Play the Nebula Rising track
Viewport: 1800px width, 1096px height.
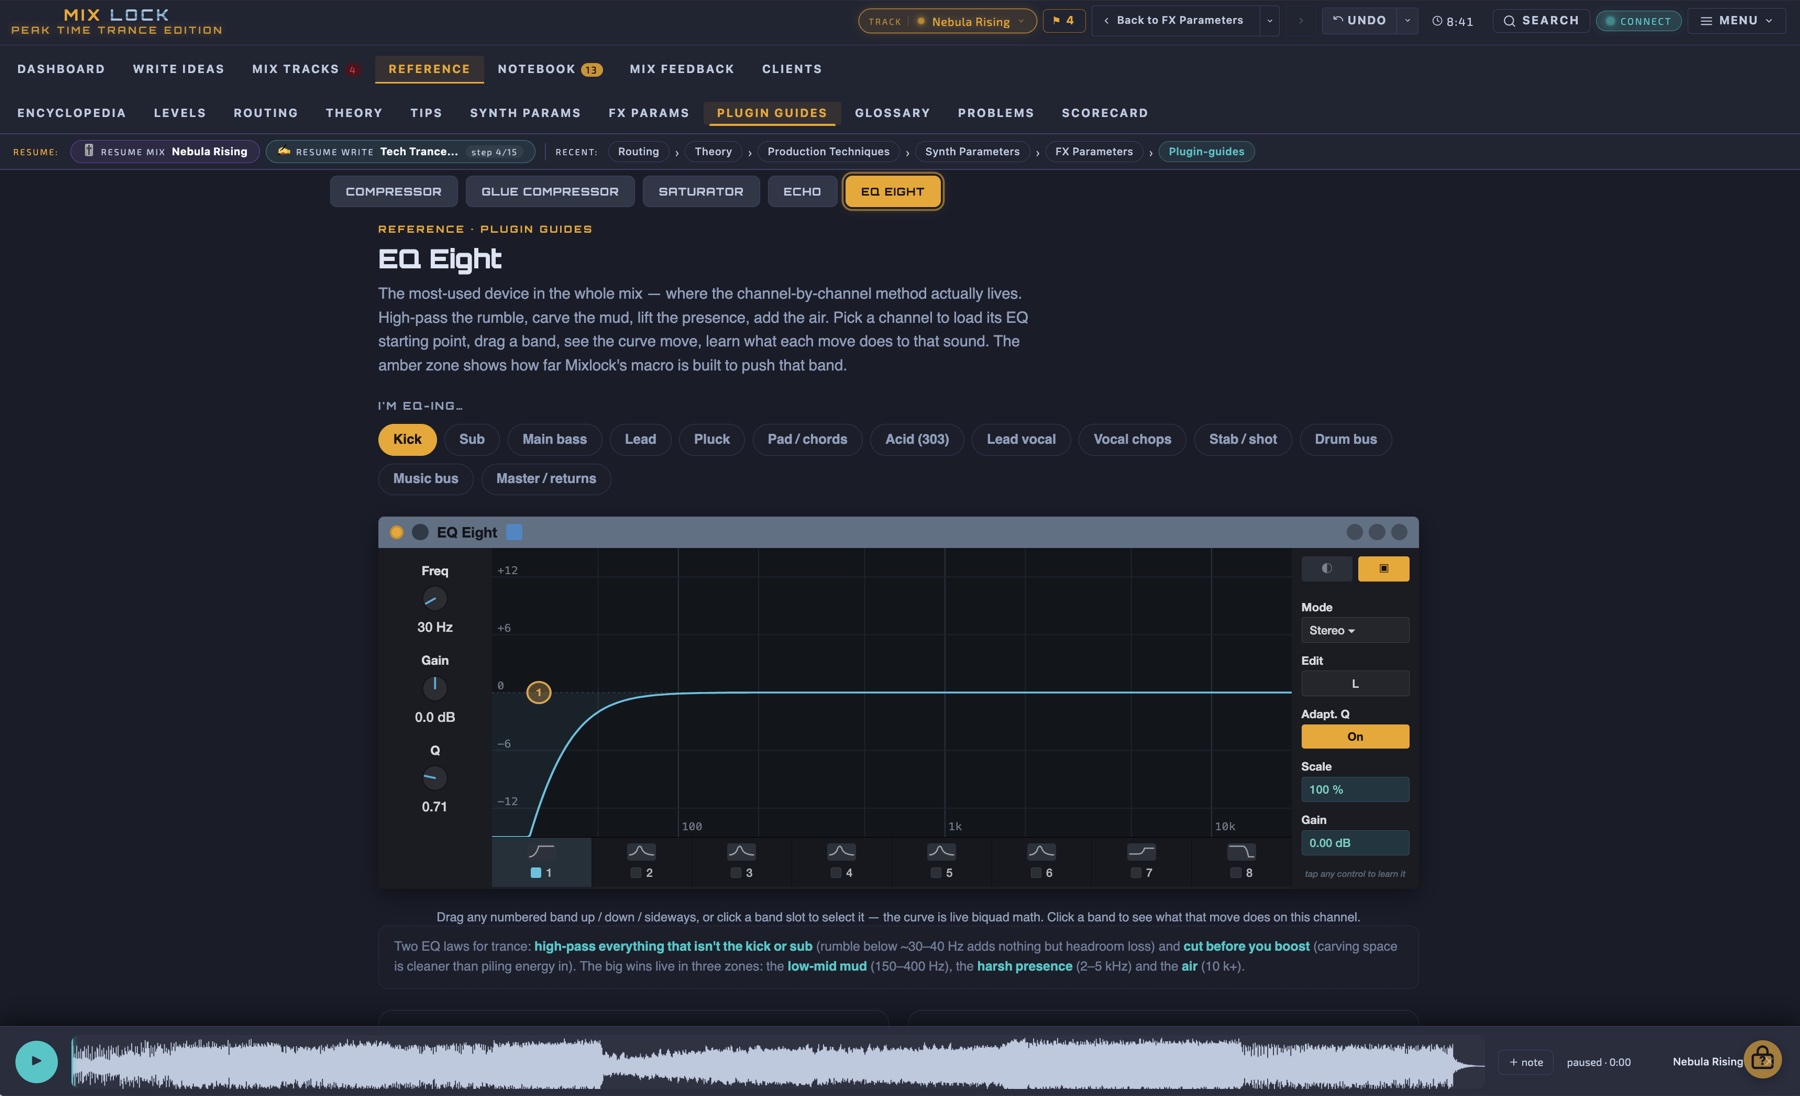pyautogui.click(x=37, y=1061)
